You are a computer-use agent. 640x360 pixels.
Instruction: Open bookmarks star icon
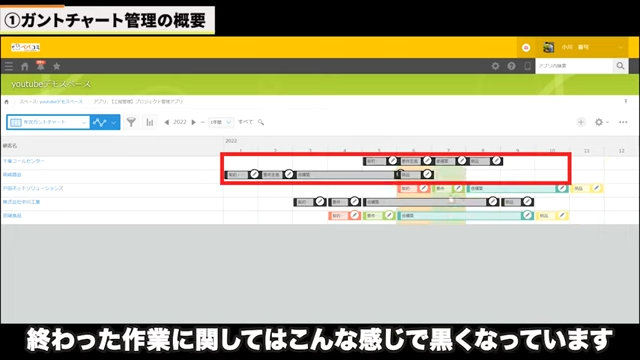coord(56,66)
